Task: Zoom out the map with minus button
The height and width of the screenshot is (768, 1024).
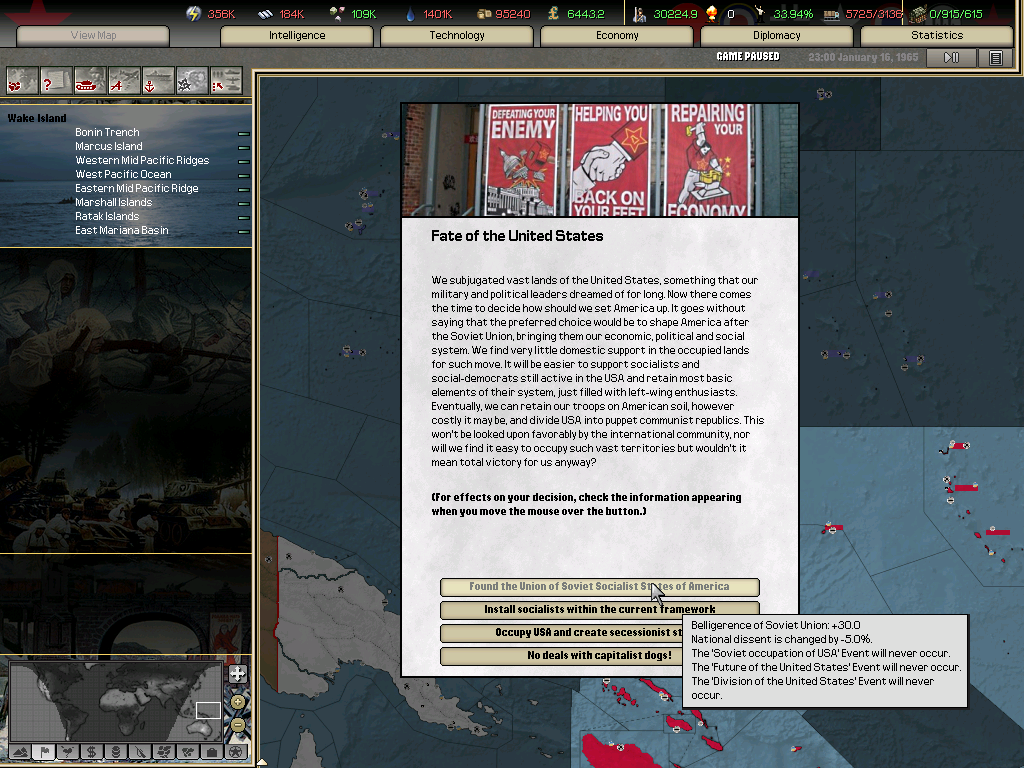Action: click(237, 723)
